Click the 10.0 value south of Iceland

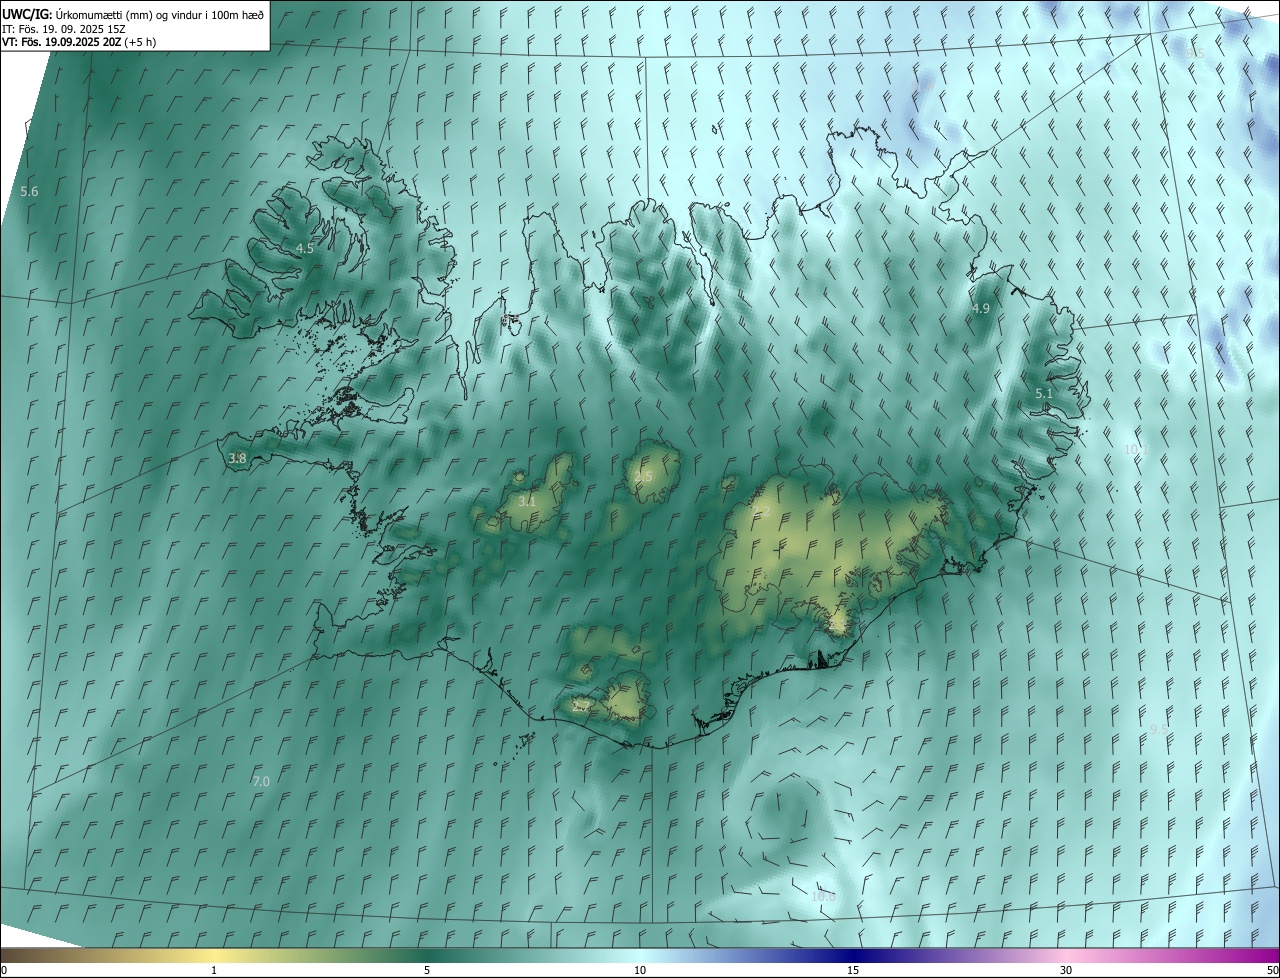pyautogui.click(x=823, y=897)
